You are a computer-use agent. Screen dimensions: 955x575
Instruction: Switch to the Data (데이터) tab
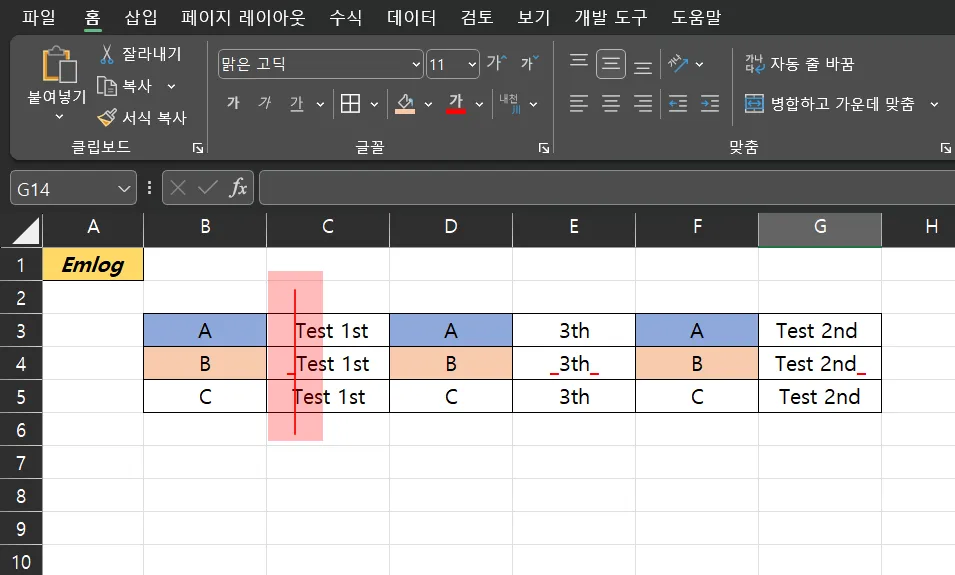(x=412, y=17)
